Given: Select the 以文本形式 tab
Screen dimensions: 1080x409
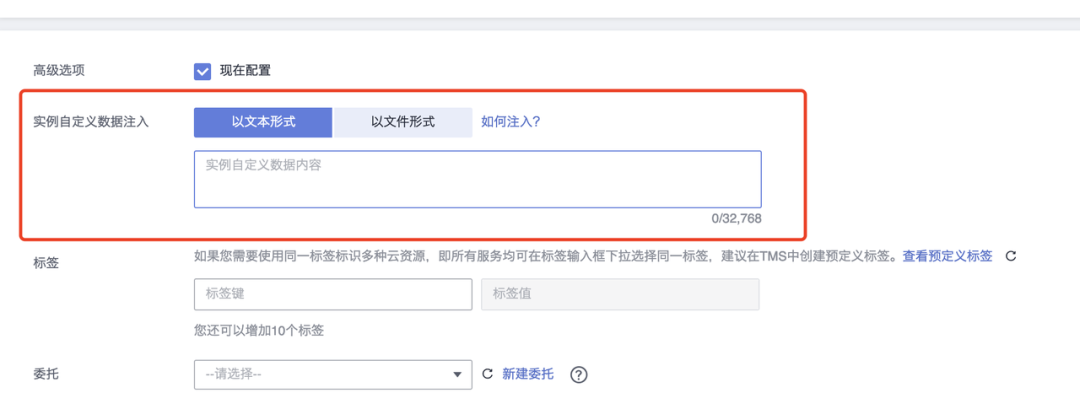Looking at the screenshot, I should (263, 123).
